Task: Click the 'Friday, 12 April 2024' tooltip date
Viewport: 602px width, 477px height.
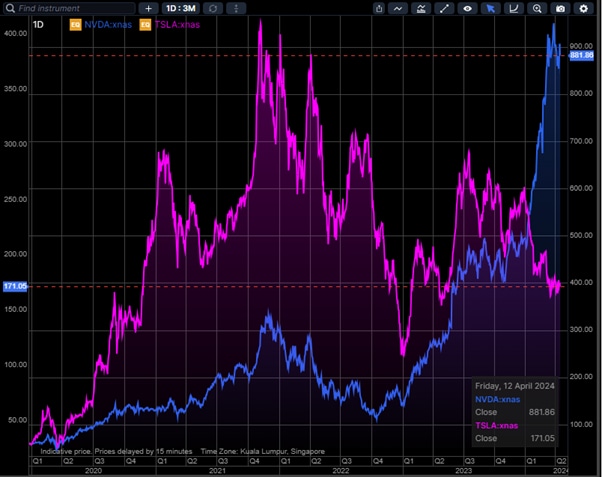Action: point(515,386)
